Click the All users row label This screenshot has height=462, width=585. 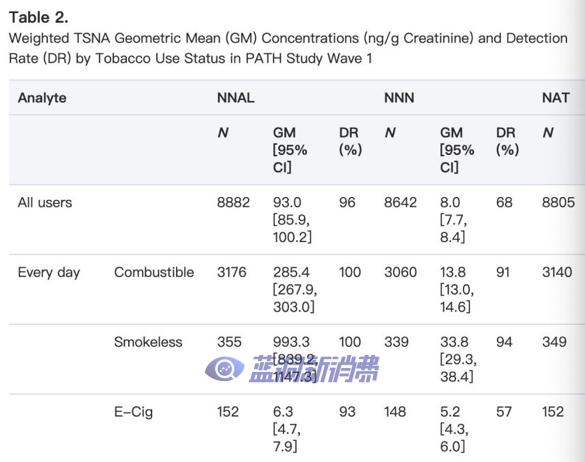click(45, 203)
